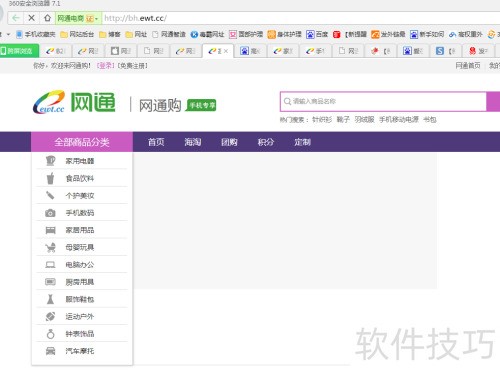Search hot keyword 靴子

click(x=343, y=119)
